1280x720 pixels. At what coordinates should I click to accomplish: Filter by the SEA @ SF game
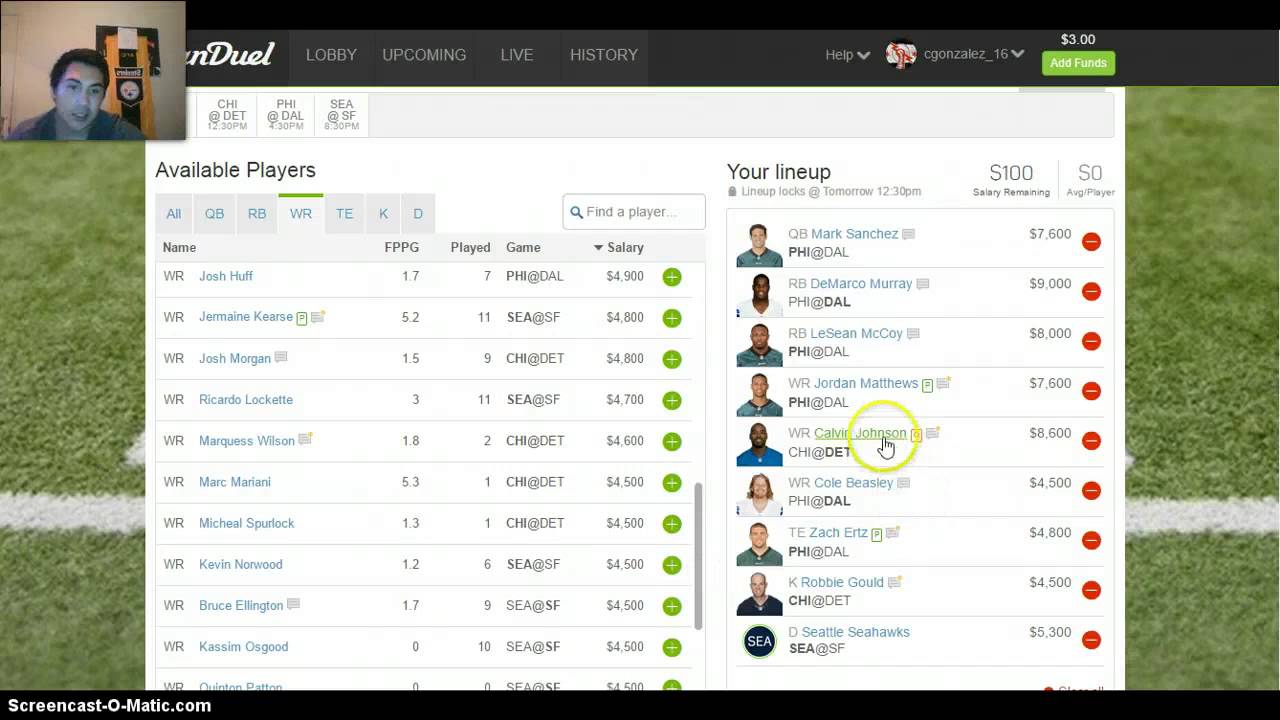(x=342, y=115)
